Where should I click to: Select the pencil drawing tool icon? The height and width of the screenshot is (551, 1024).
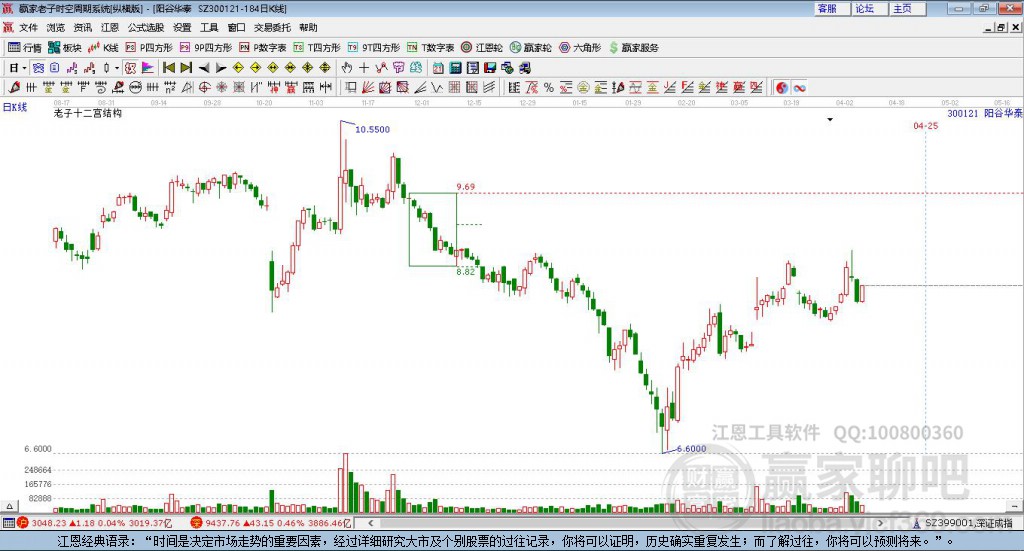coord(14,87)
